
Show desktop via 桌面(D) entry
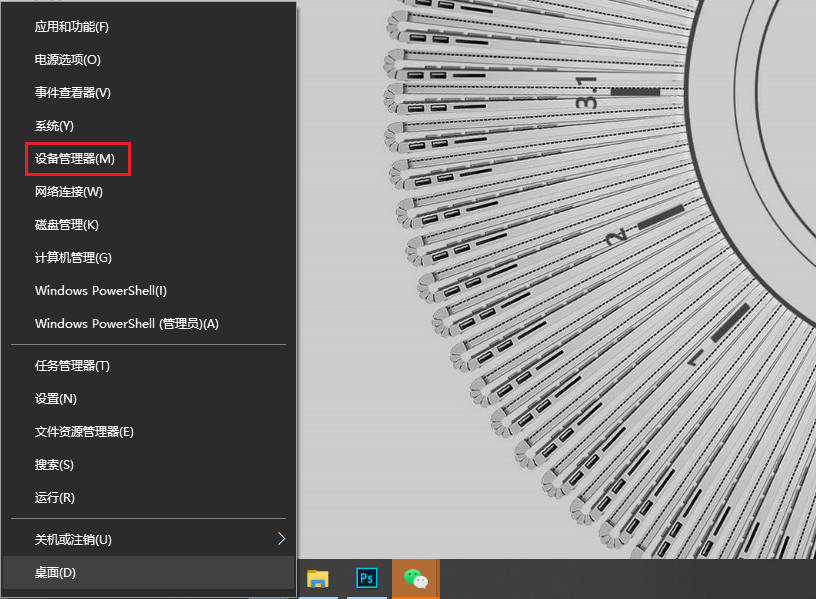pos(56,573)
